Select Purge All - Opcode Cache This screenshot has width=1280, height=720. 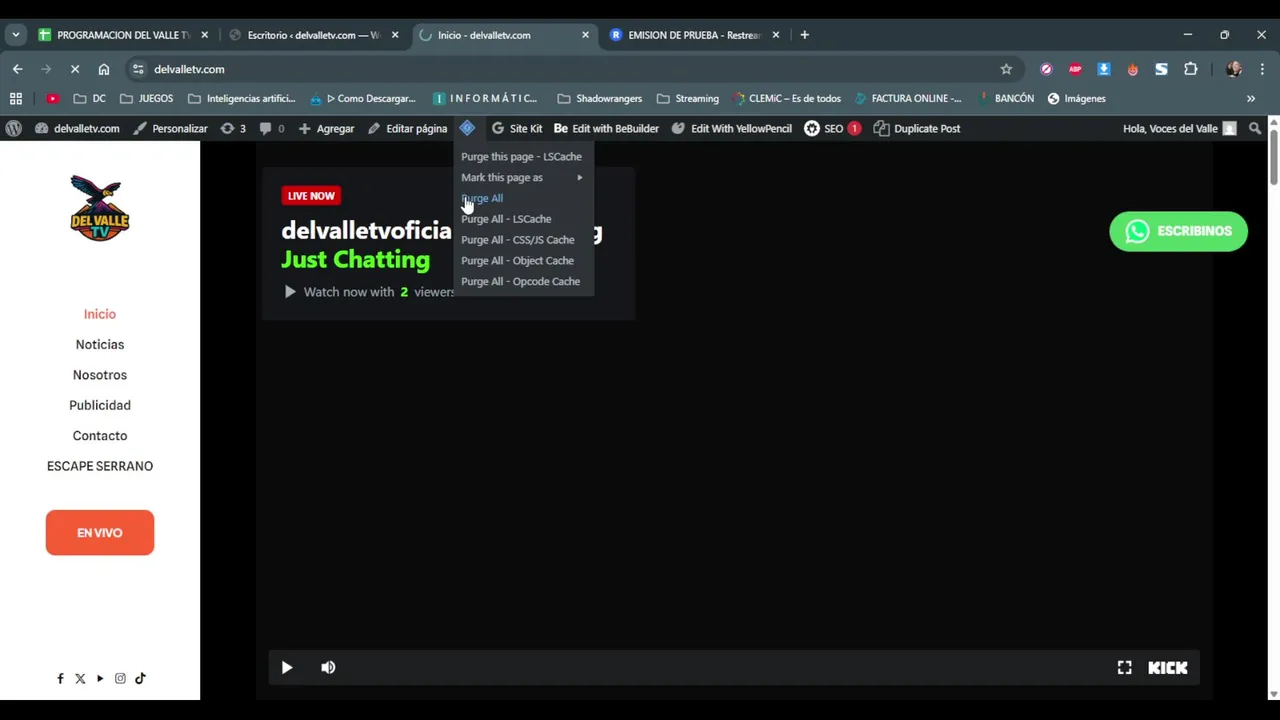(x=520, y=282)
